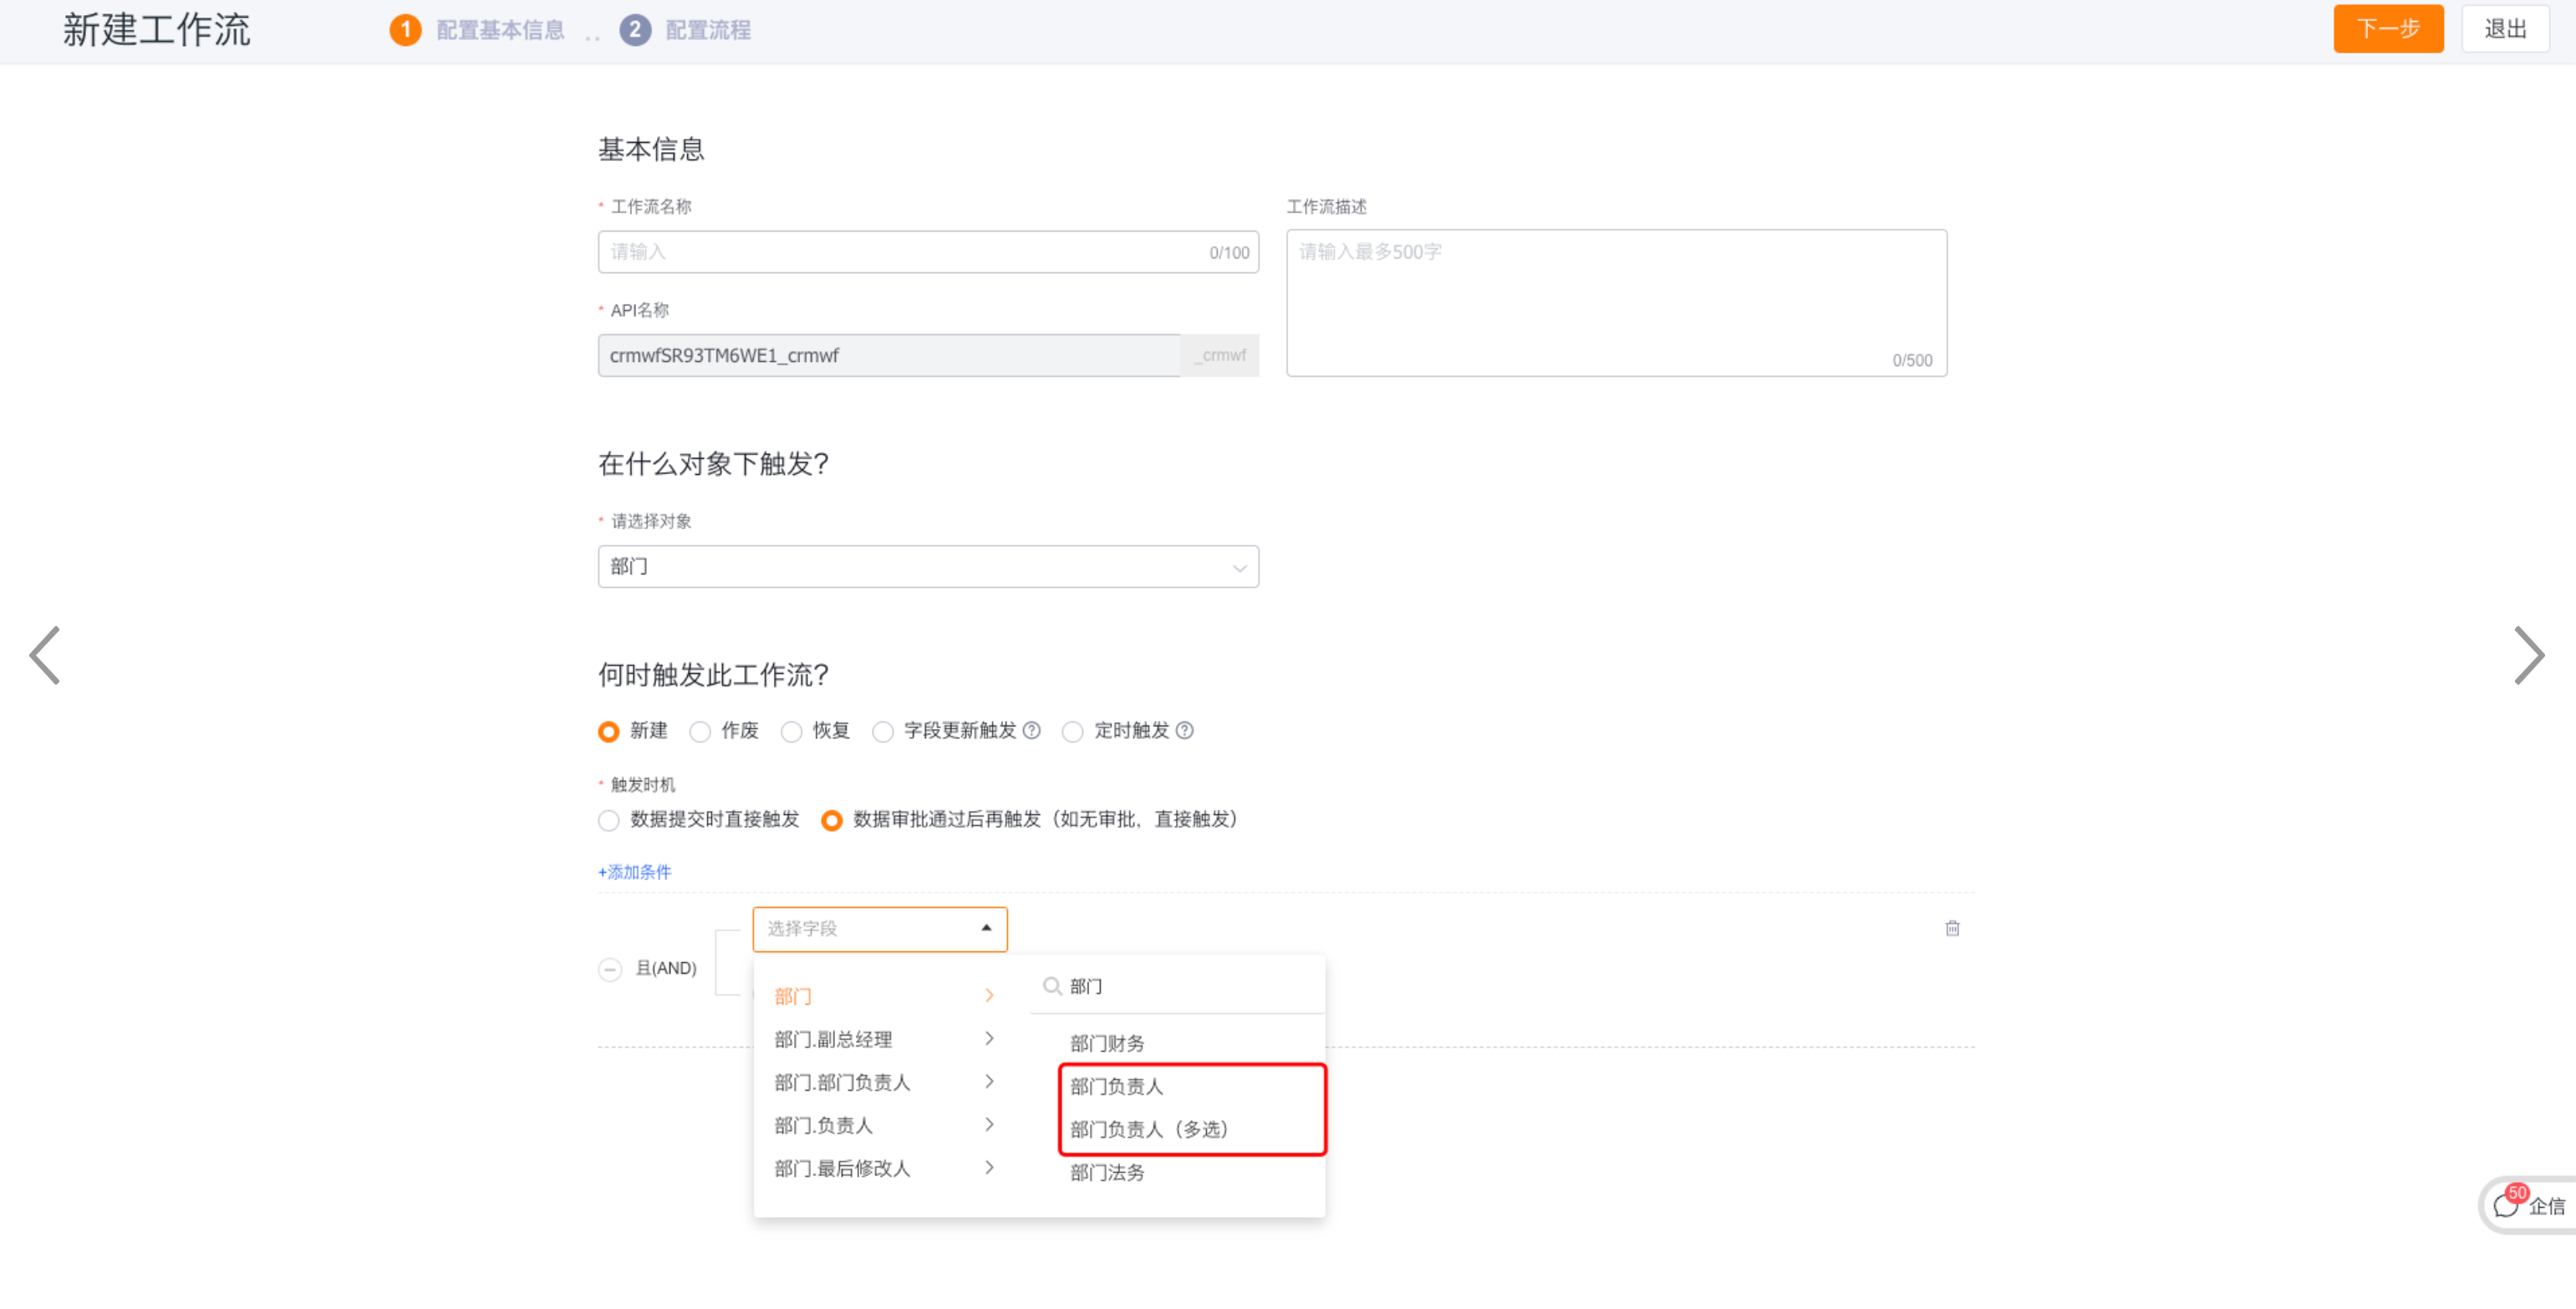The width and height of the screenshot is (2576, 1309).
Task: Click into the 工作流名称 input field
Action: (900, 252)
